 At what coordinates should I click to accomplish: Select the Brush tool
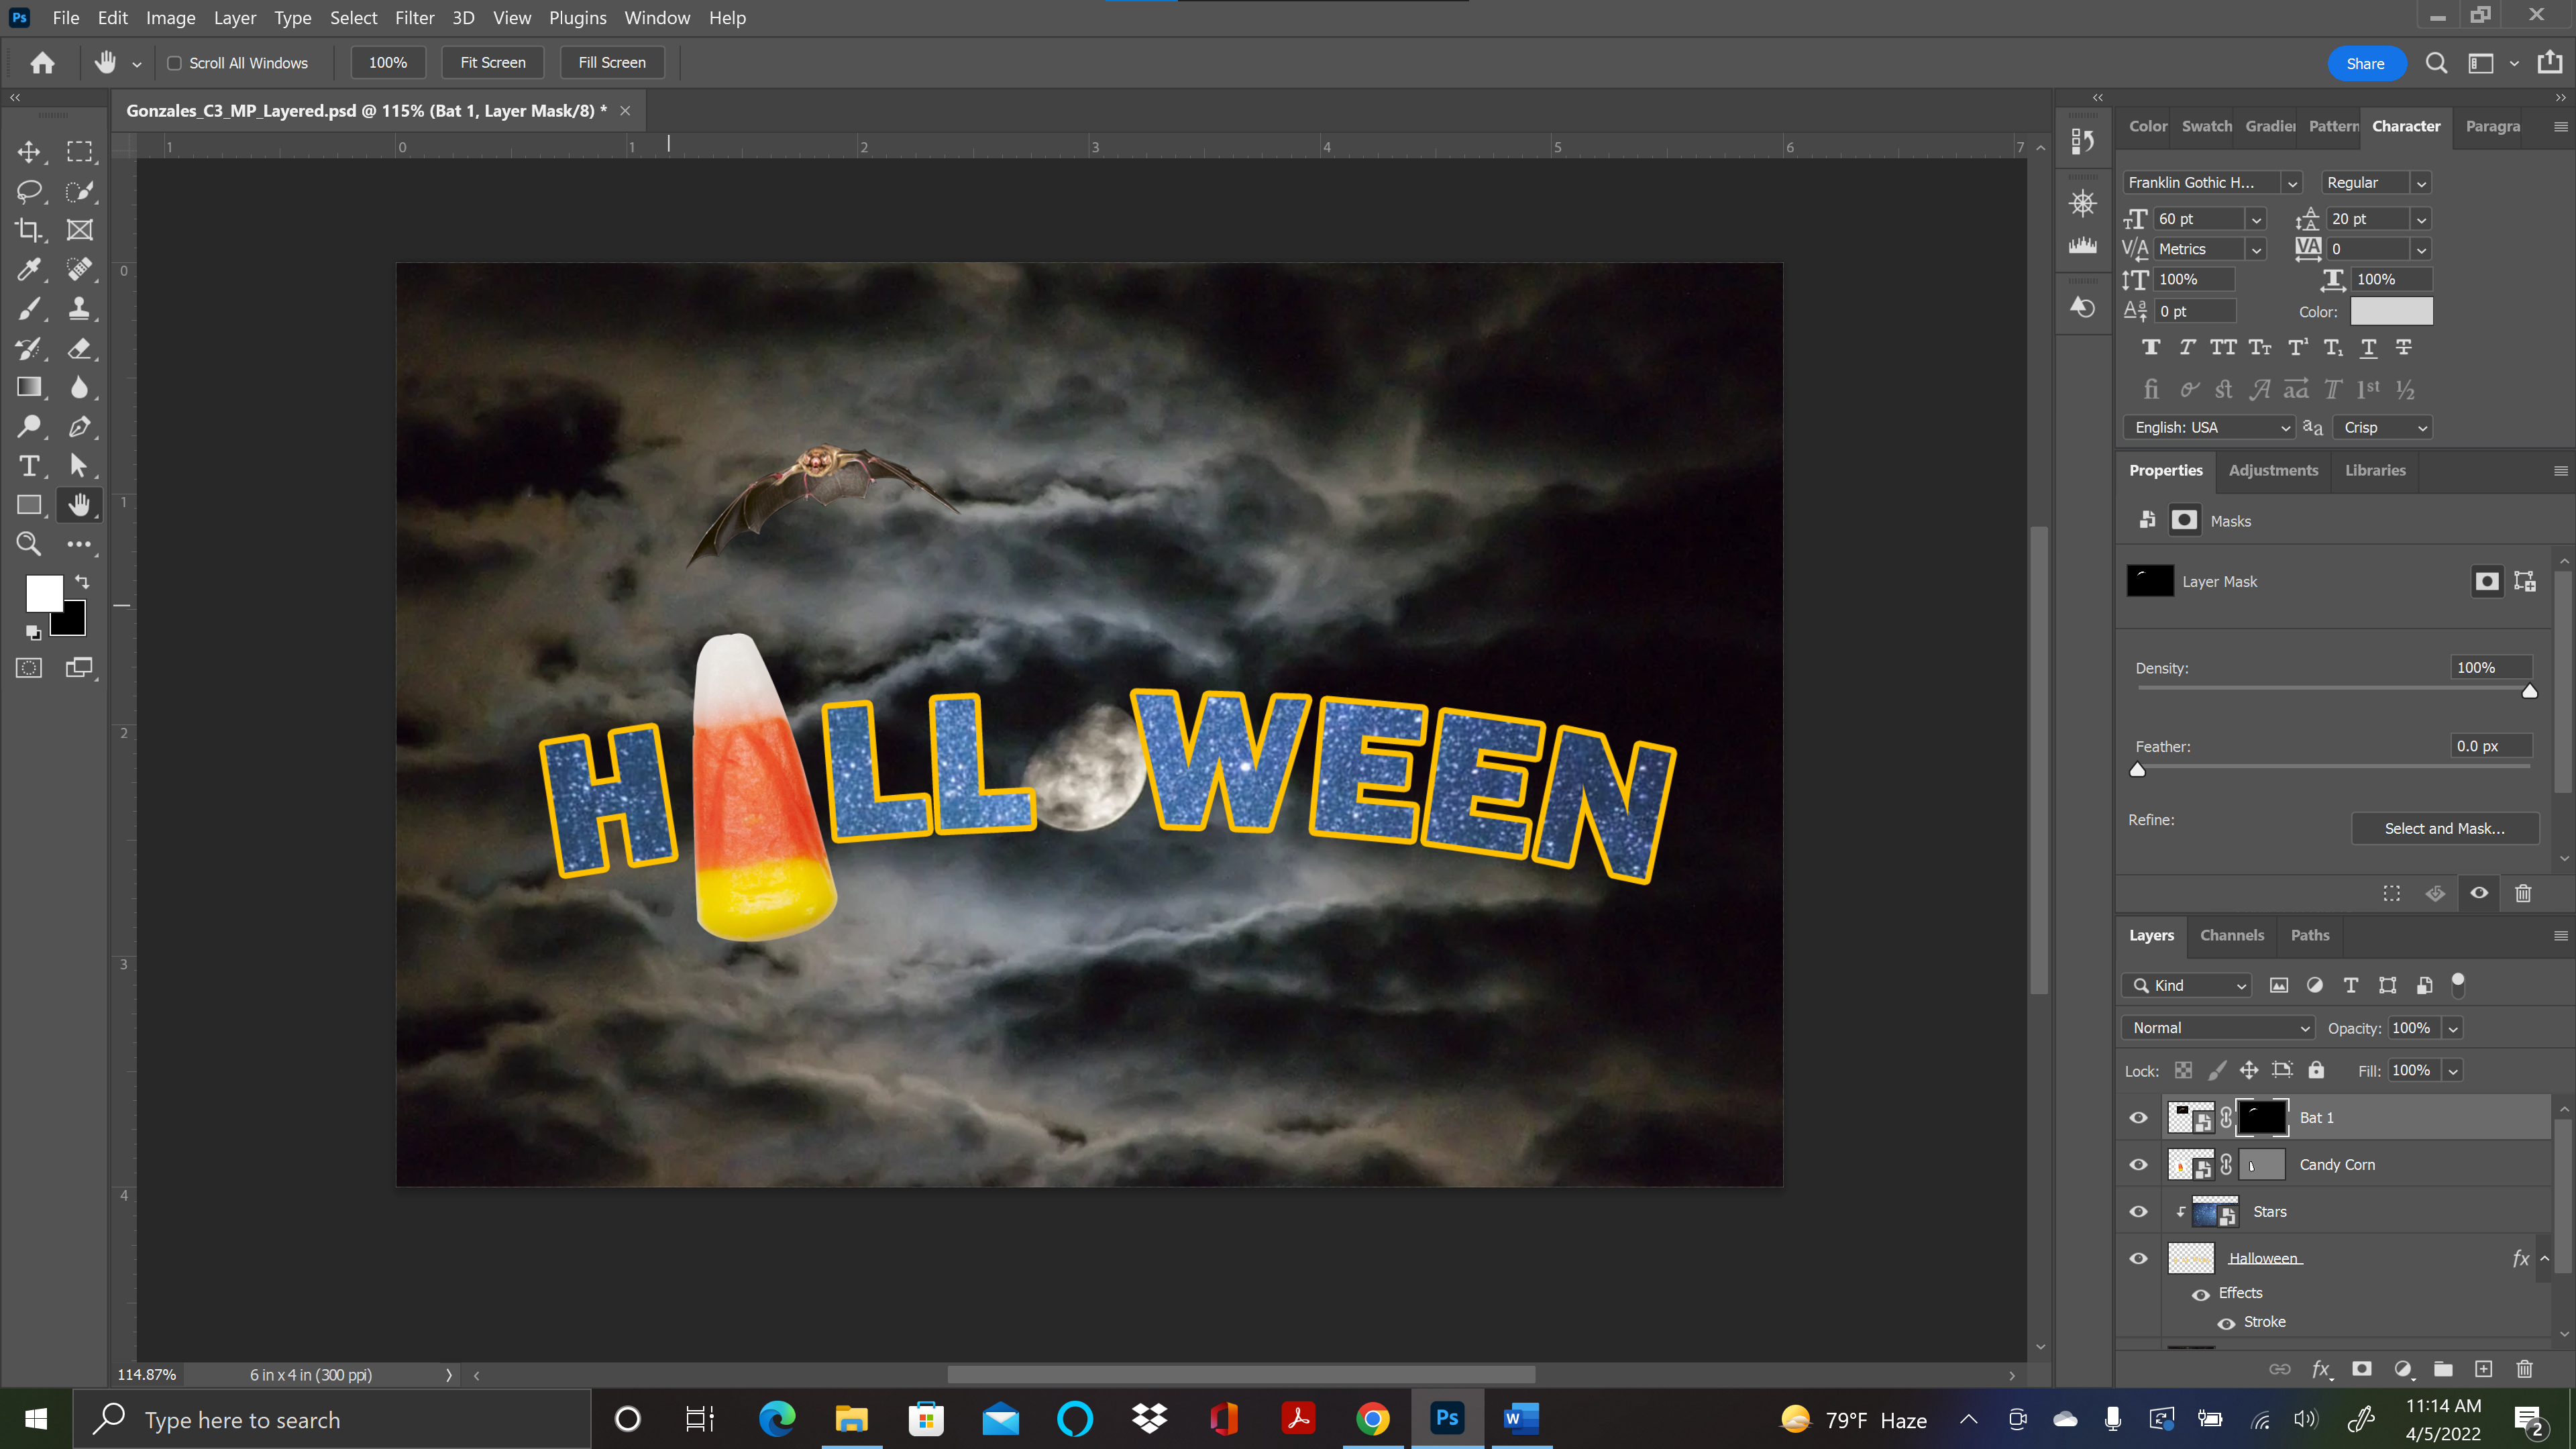(x=29, y=309)
